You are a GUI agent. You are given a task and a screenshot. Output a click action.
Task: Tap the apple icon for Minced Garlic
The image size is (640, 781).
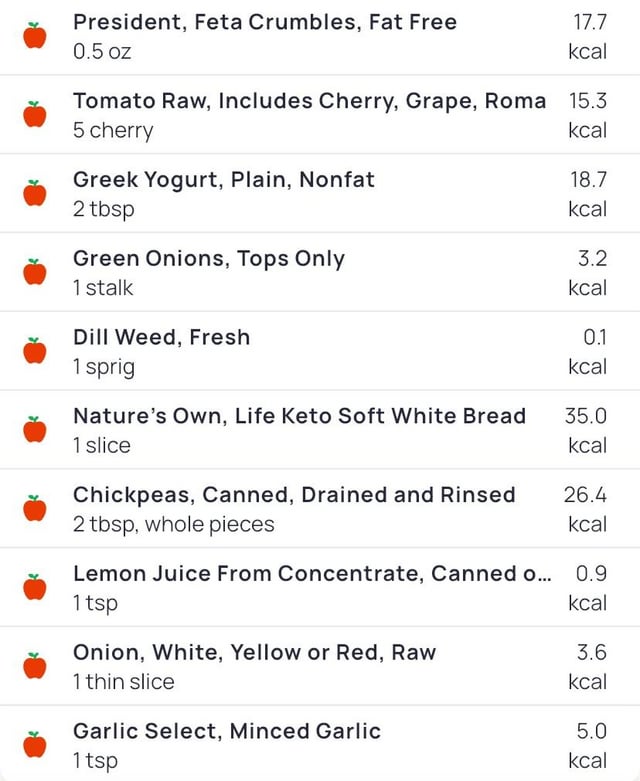(35, 745)
